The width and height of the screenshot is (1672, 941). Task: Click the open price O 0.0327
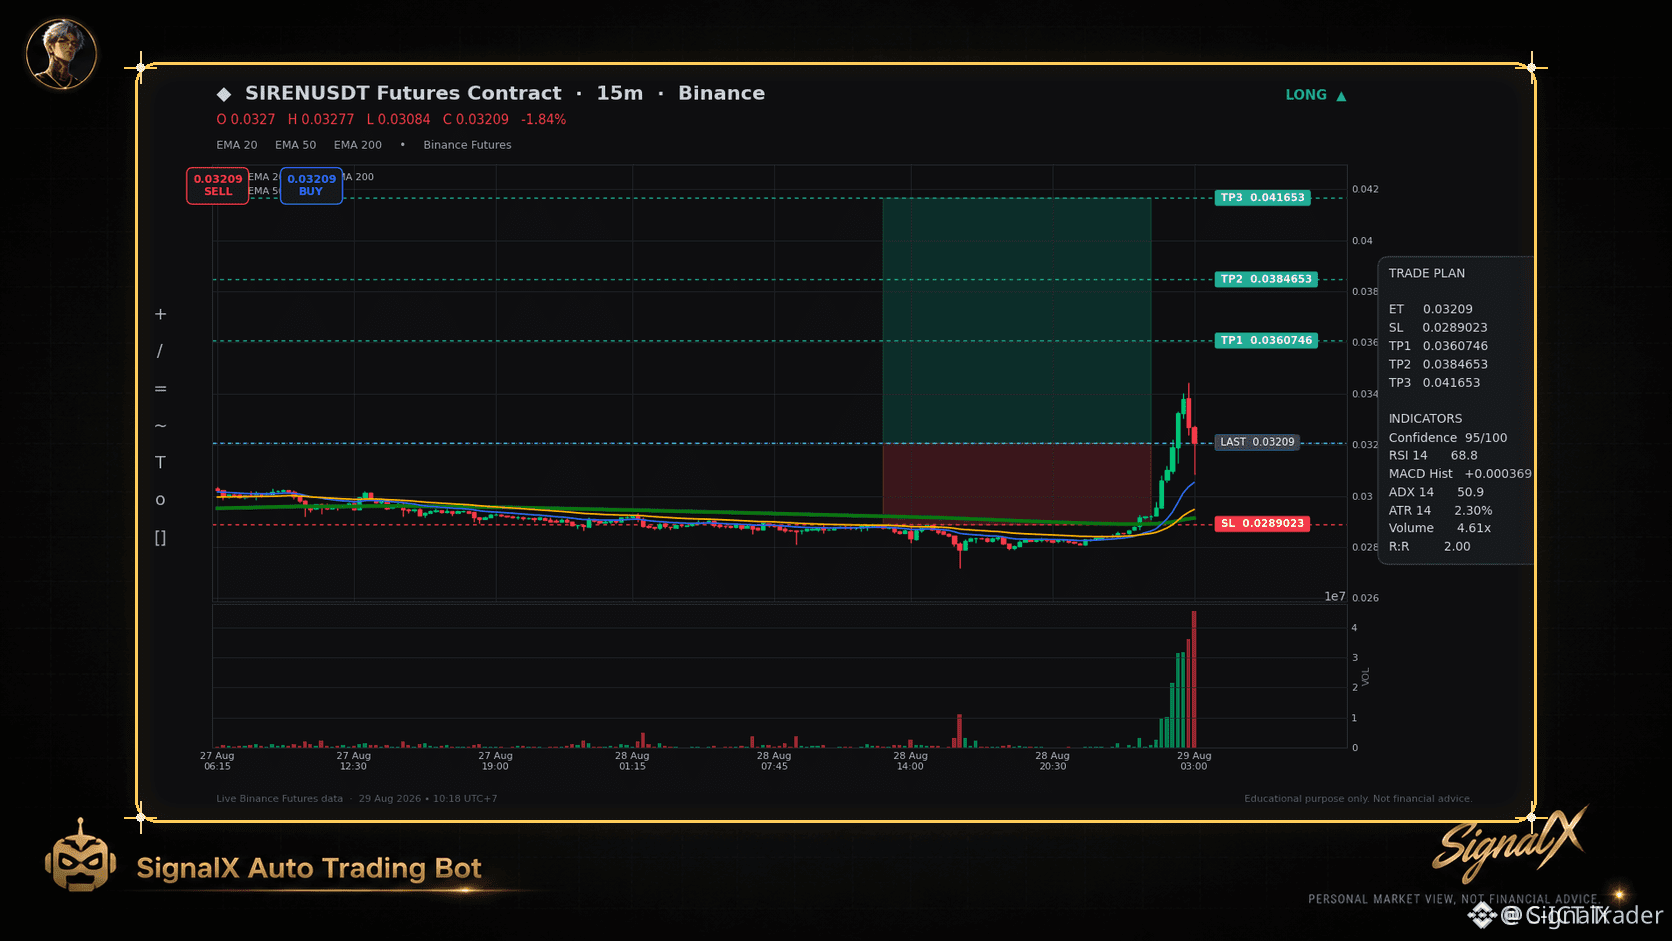click(246, 119)
